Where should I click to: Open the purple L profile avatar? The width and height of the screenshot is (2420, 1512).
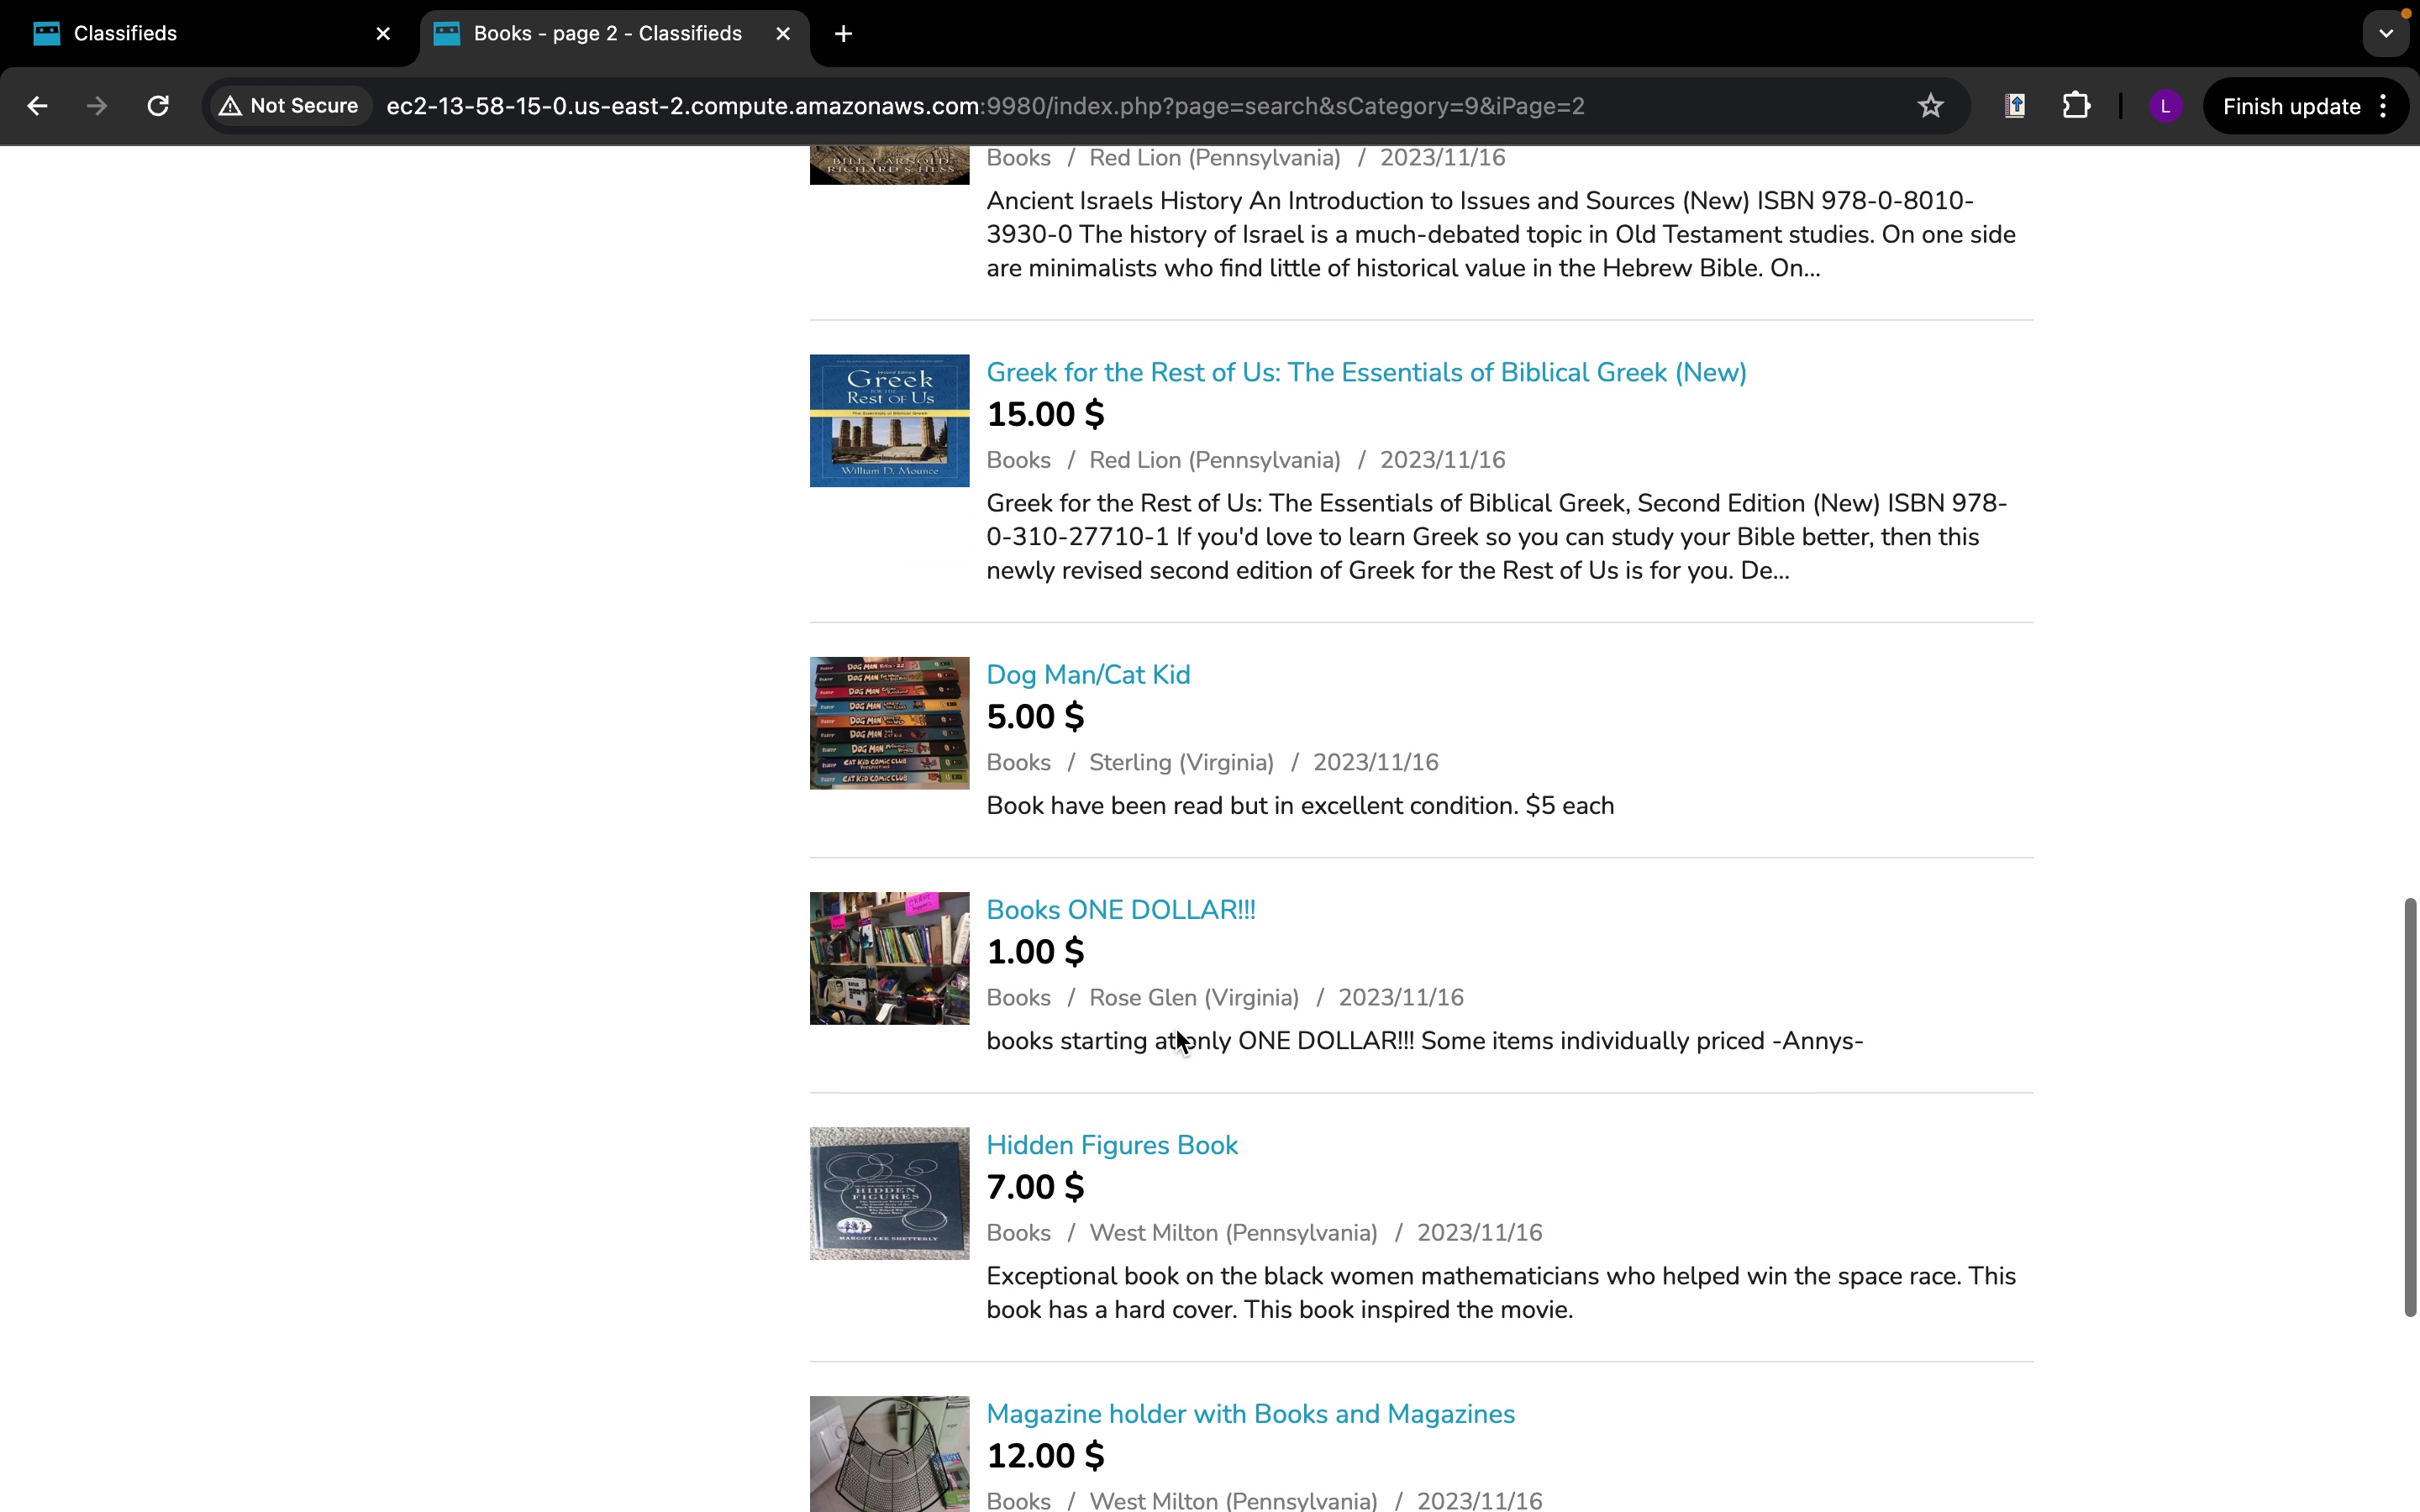click(2165, 106)
